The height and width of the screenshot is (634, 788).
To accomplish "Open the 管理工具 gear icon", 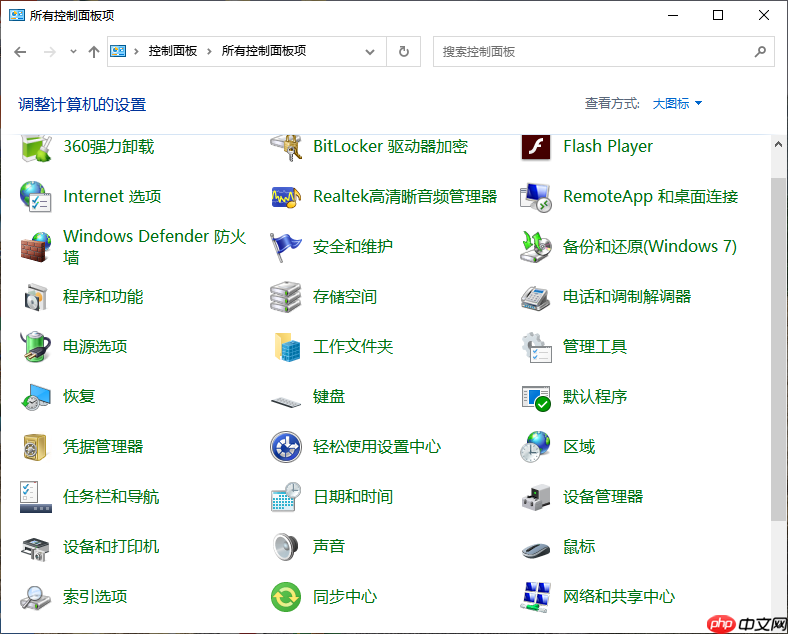I will [x=536, y=347].
